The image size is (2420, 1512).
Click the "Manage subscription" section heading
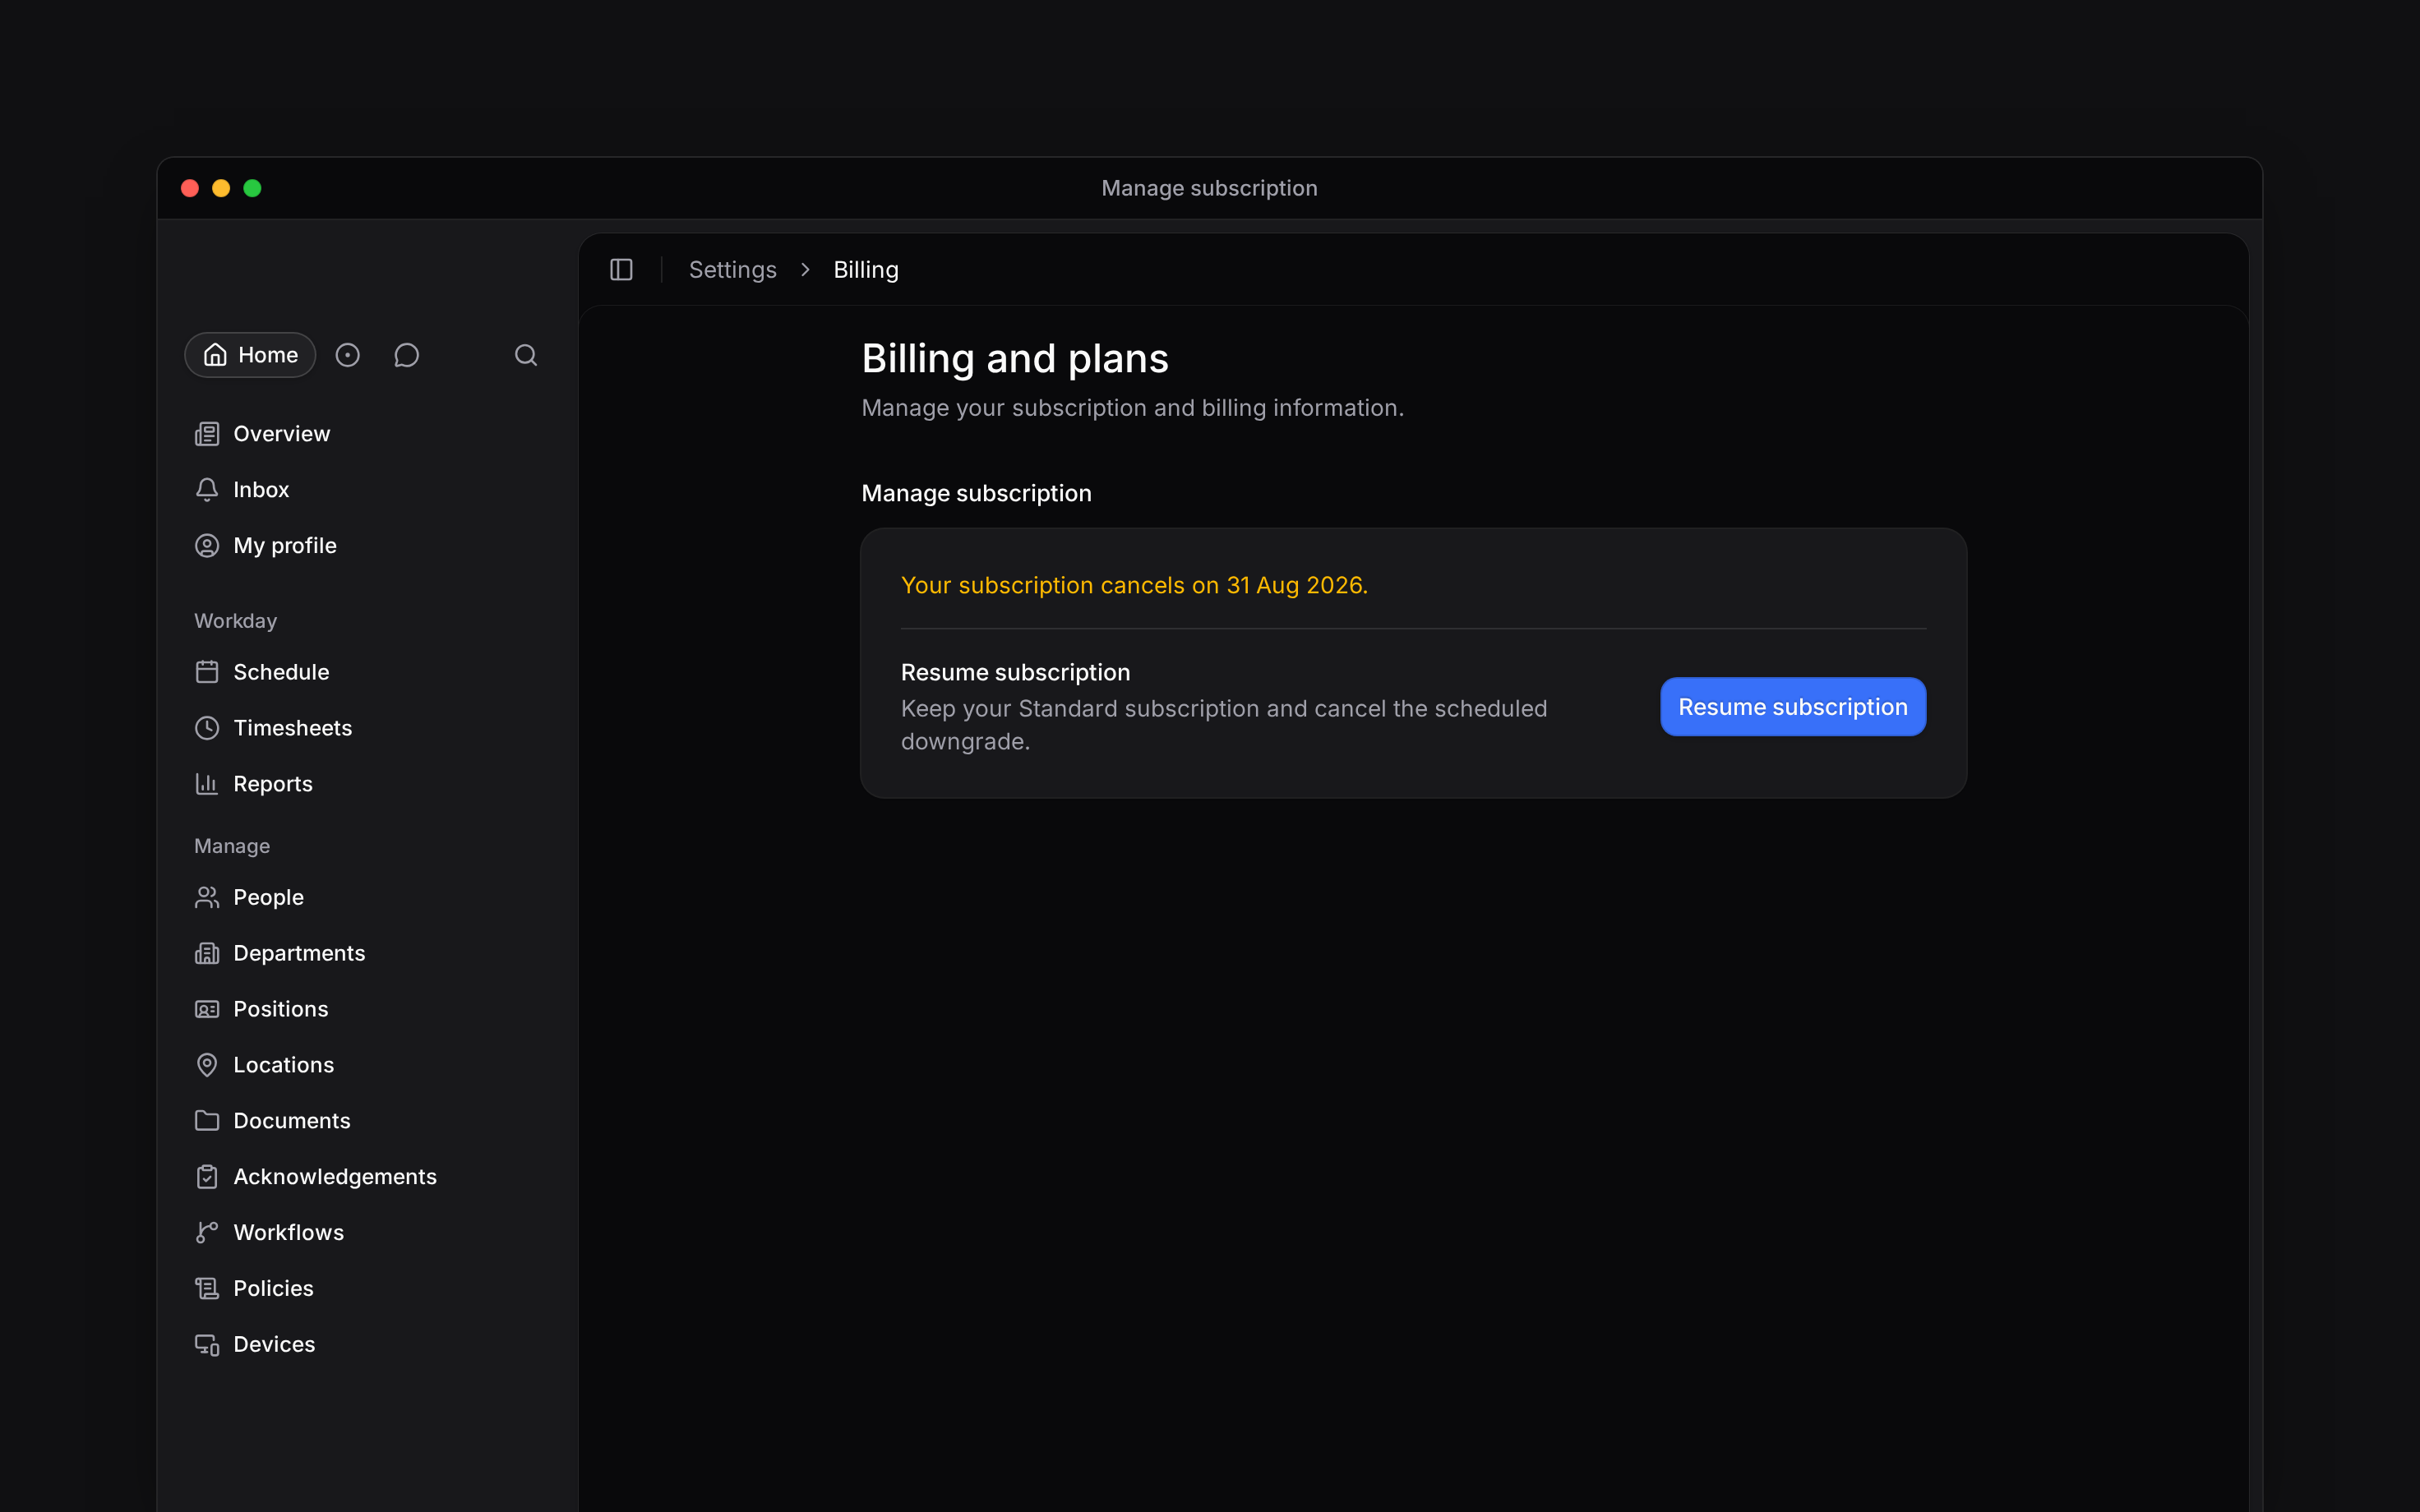976,494
